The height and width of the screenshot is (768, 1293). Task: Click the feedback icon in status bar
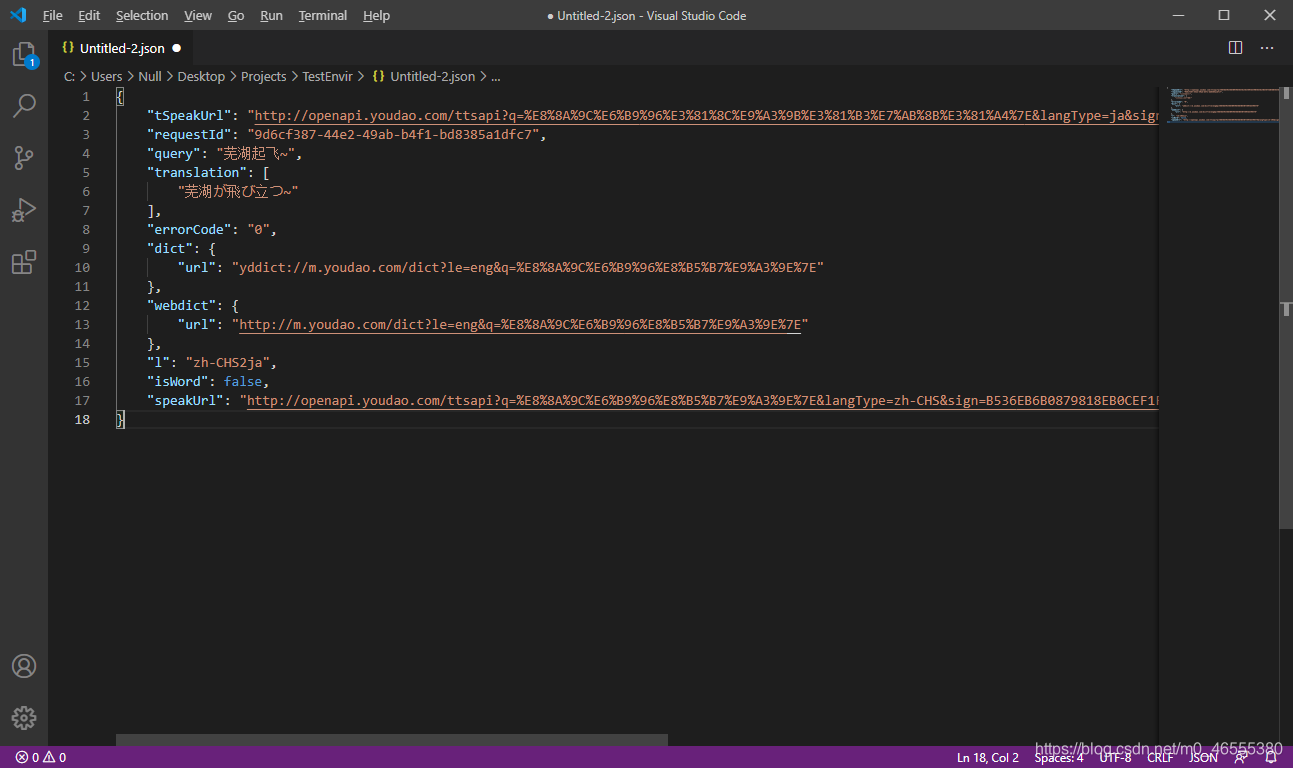click(x=1241, y=757)
